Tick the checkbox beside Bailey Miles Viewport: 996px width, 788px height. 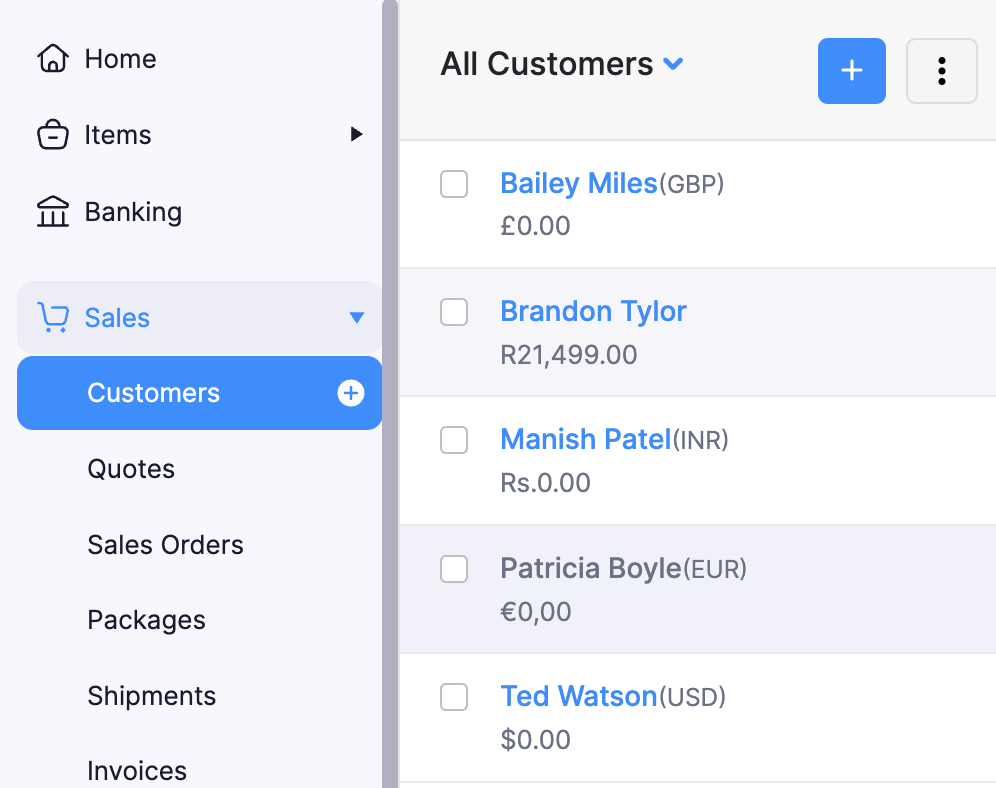pyautogui.click(x=454, y=184)
